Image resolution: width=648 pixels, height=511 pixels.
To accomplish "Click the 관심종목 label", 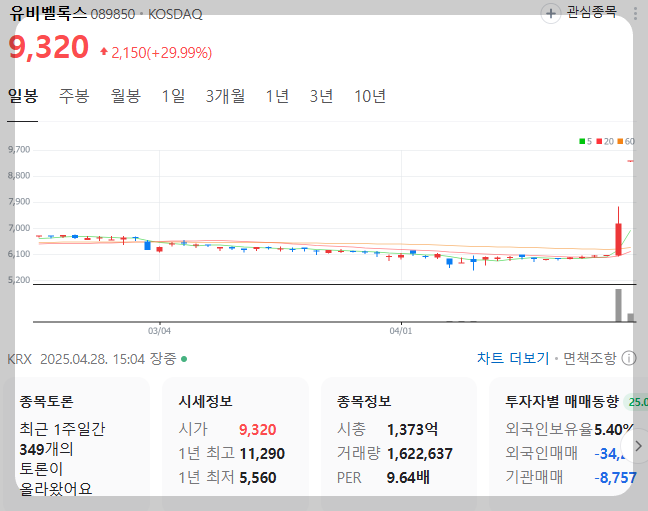I will [x=592, y=12].
